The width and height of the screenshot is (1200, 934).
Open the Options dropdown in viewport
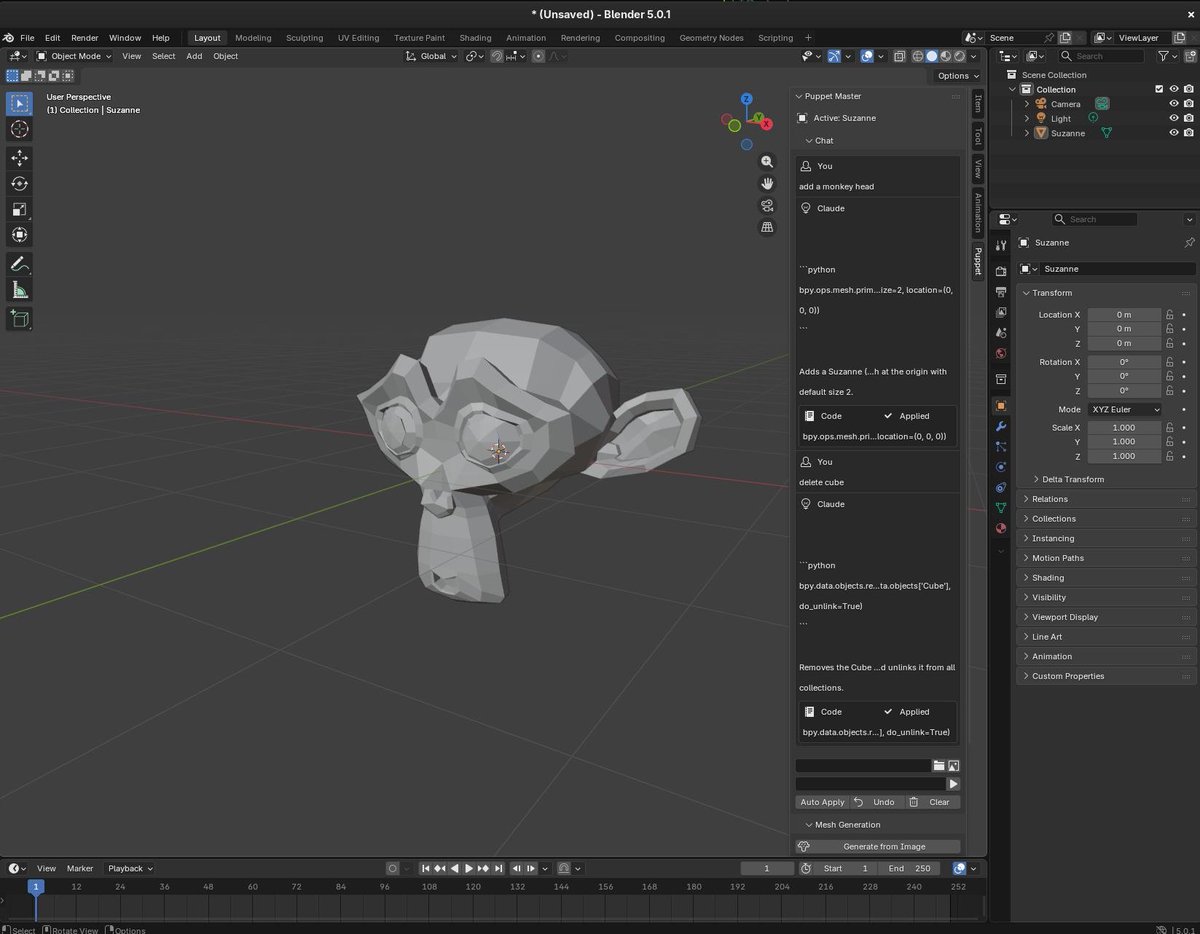[x=958, y=76]
